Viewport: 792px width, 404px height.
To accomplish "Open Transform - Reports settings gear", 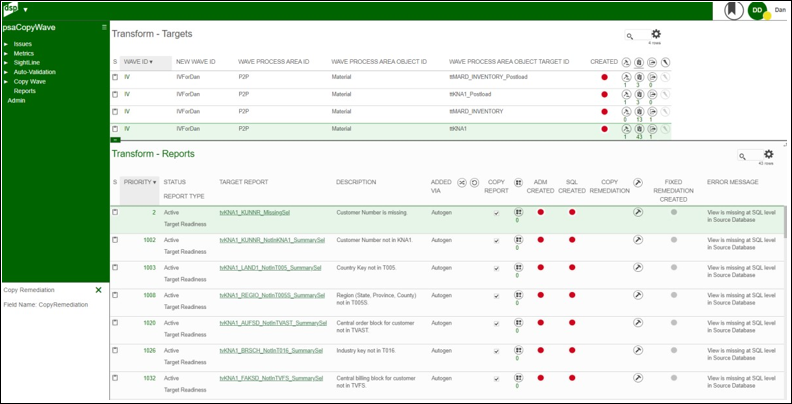I will pyautogui.click(x=768, y=155).
